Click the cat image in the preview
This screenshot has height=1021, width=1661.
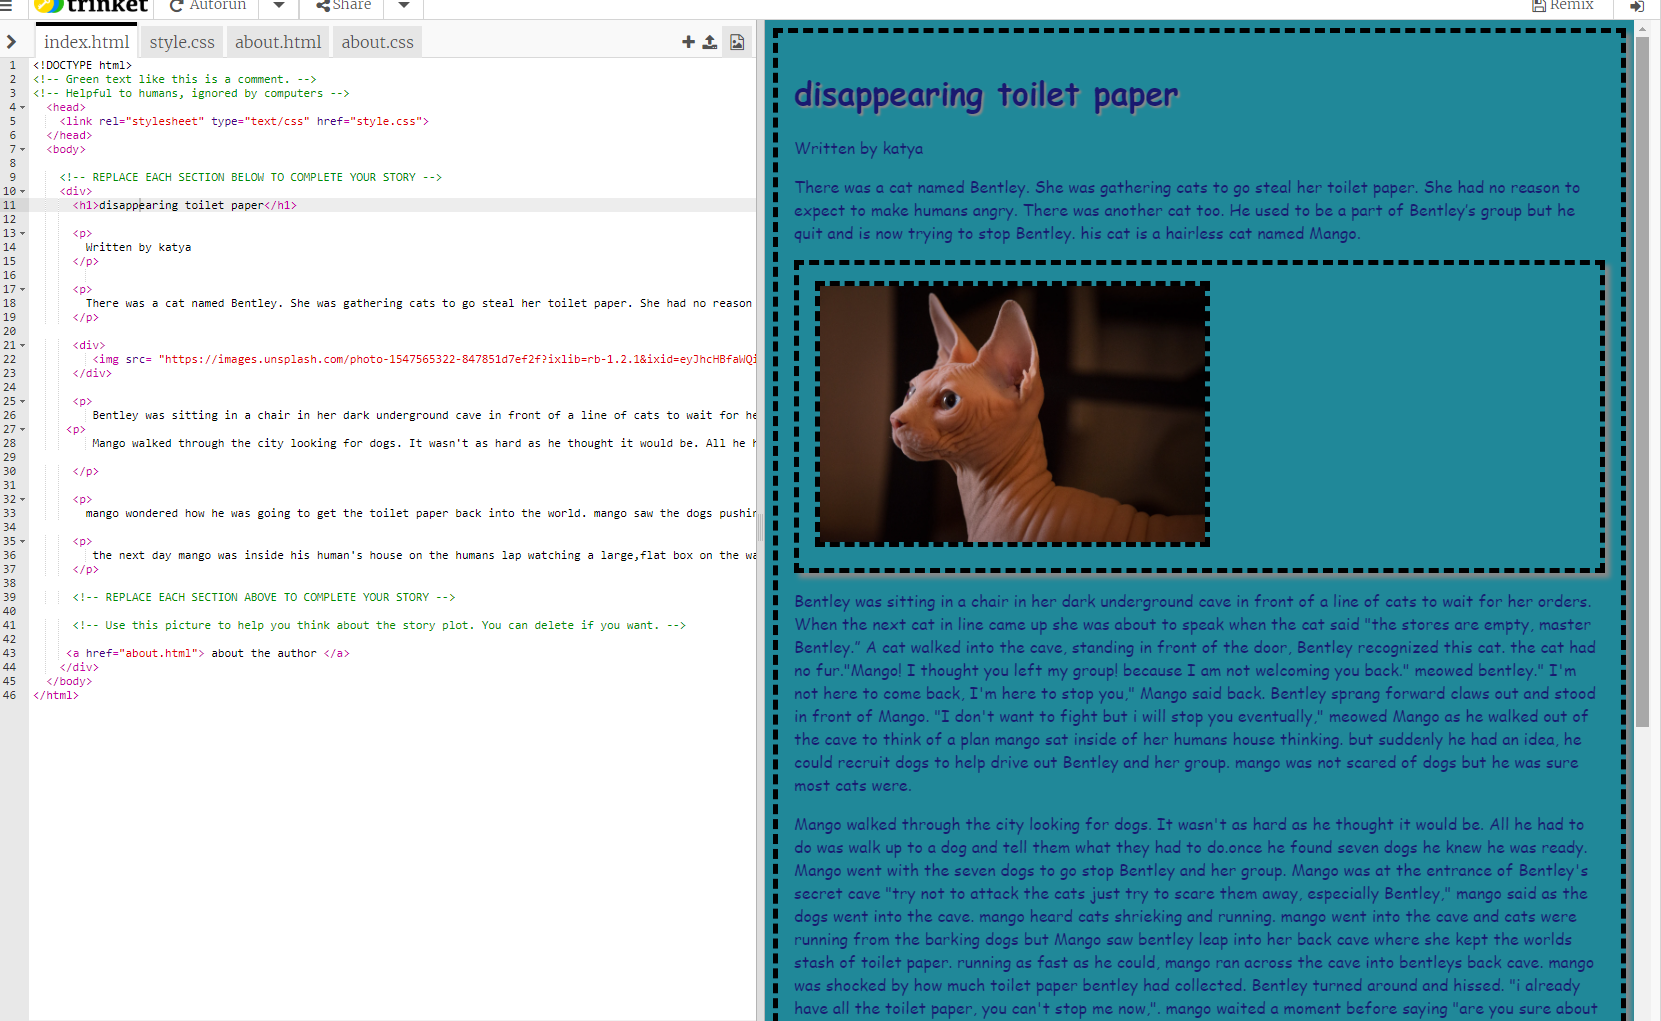1012,414
